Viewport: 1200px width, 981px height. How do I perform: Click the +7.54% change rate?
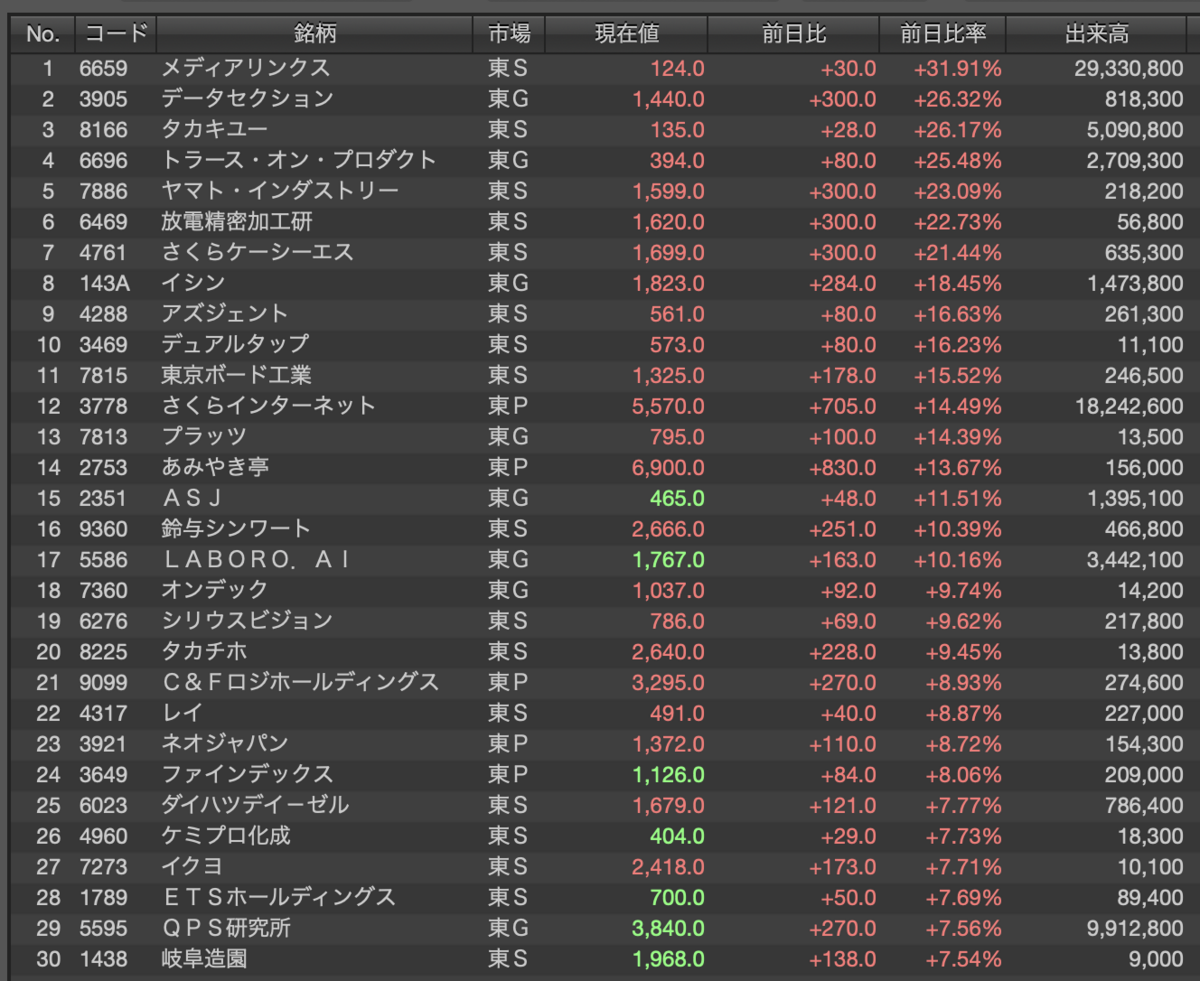pyautogui.click(x=962, y=959)
